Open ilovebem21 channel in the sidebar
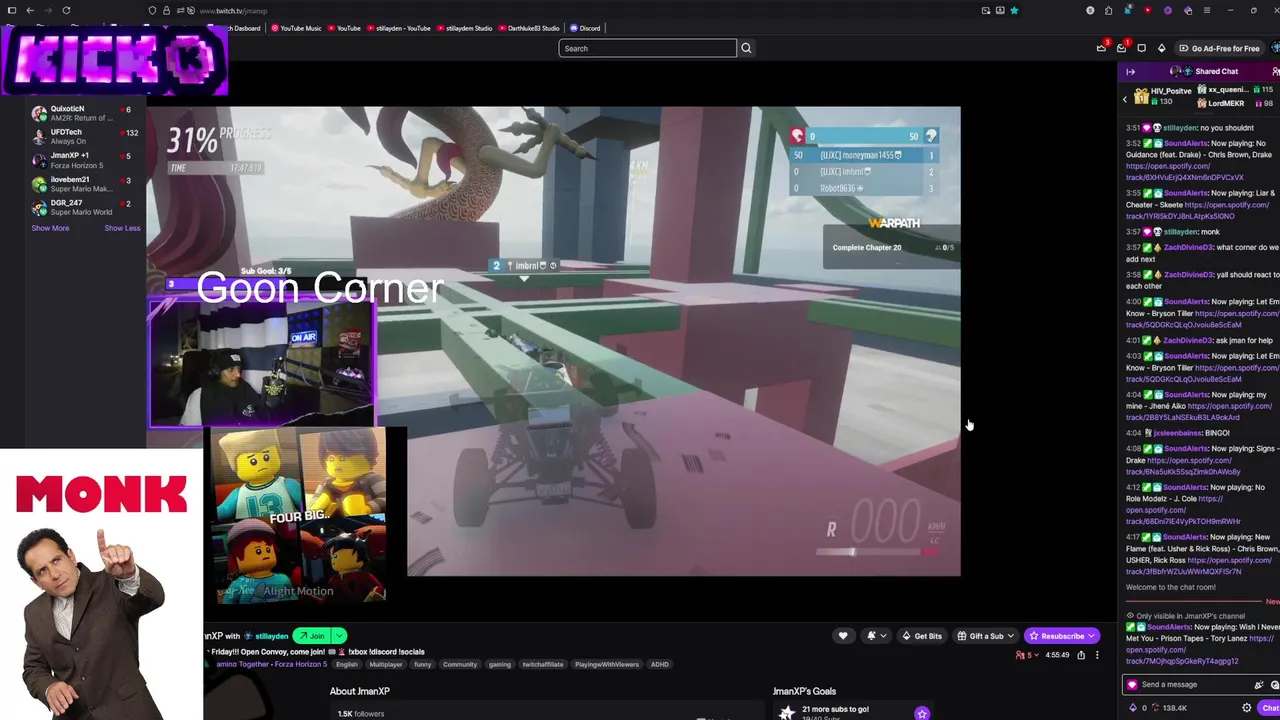1280x720 pixels. [x=85, y=184]
